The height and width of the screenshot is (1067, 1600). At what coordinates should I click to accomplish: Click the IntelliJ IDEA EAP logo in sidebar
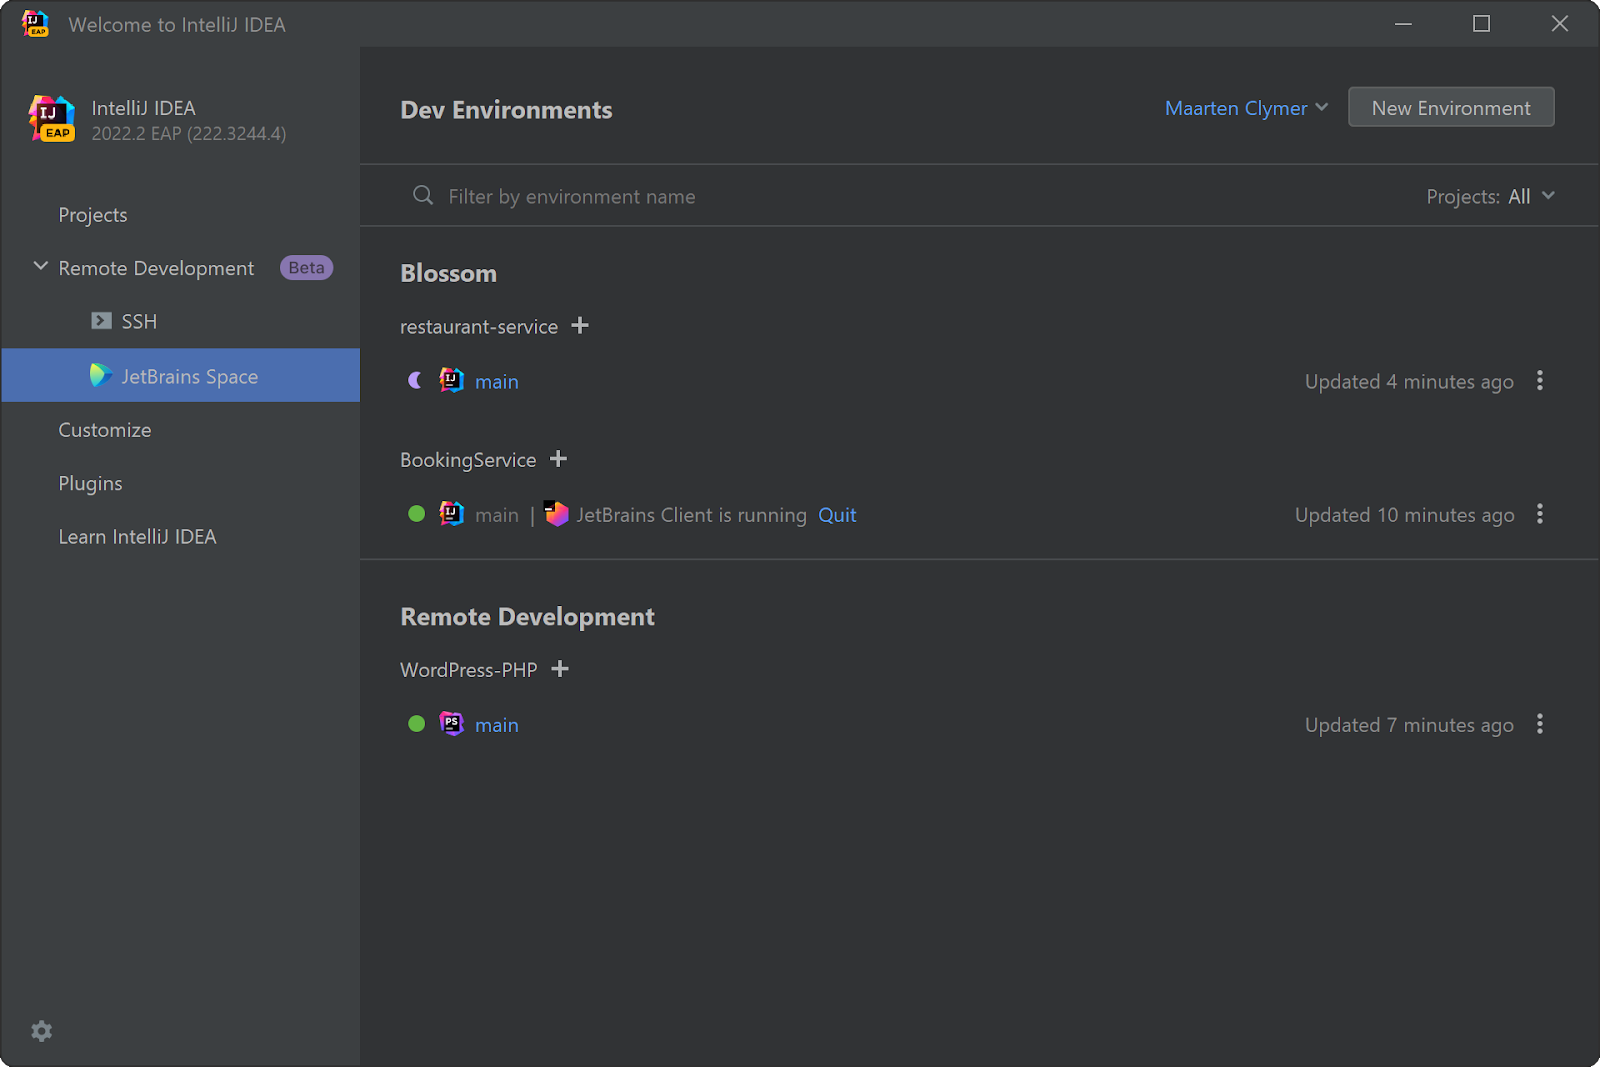[52, 119]
